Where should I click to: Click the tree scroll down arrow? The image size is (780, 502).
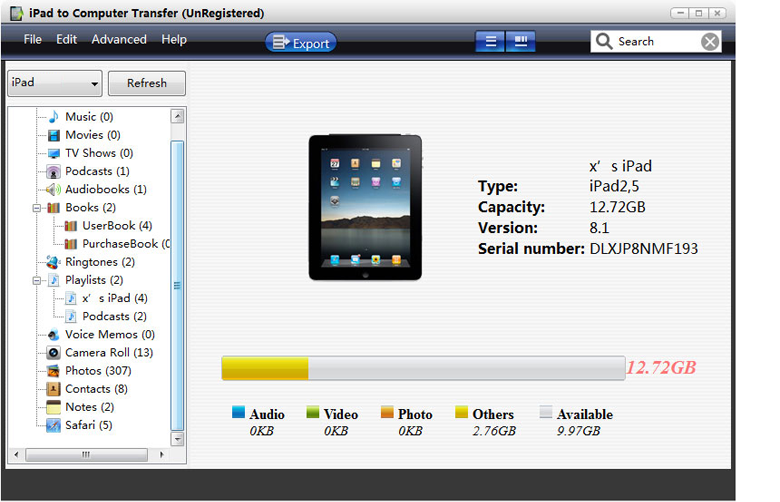178,439
